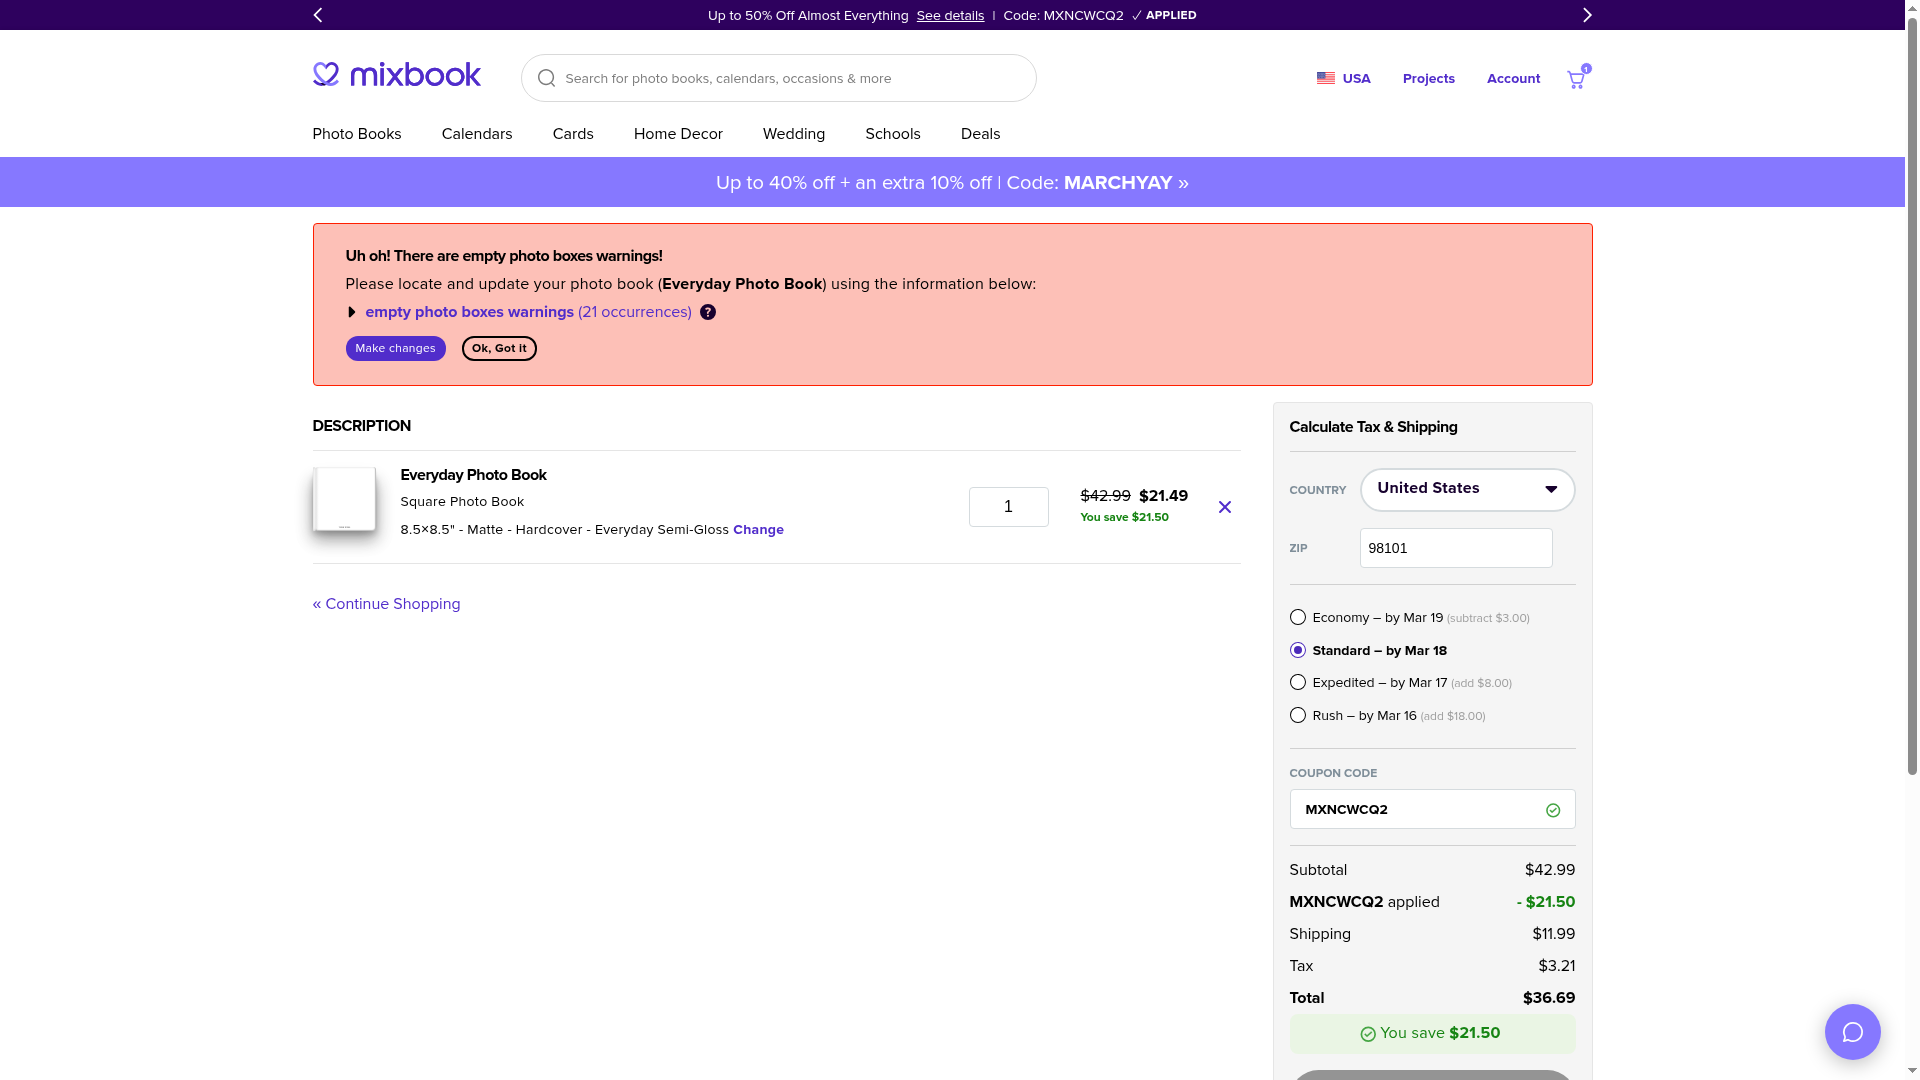The image size is (1920, 1080).
Task: Open the shopping cart icon
Action: pos(1576,79)
